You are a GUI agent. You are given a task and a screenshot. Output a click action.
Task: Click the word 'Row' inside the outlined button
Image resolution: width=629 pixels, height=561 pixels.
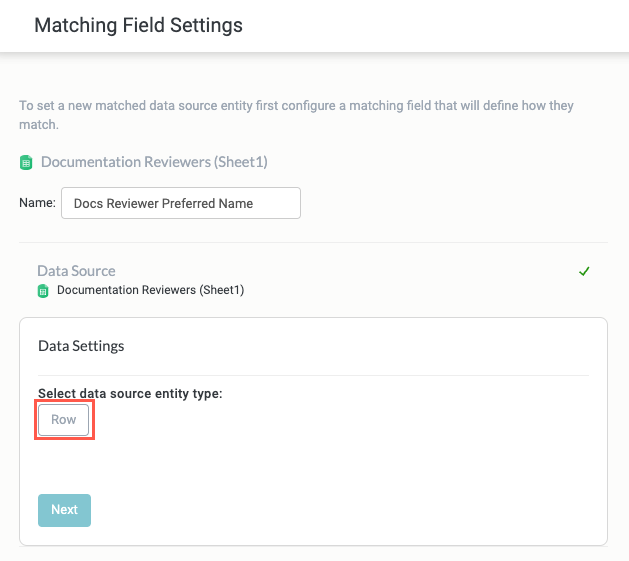pyautogui.click(x=64, y=420)
